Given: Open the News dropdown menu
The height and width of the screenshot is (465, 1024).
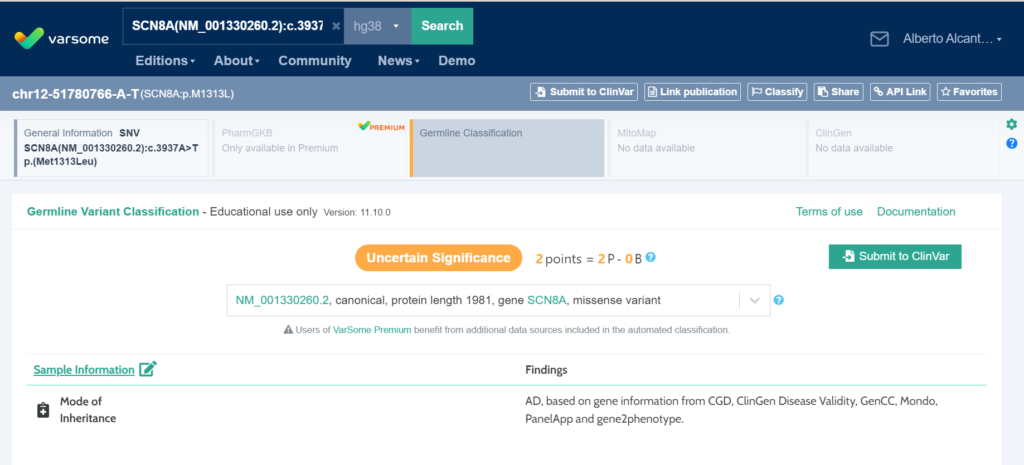Looking at the screenshot, I should [x=399, y=61].
